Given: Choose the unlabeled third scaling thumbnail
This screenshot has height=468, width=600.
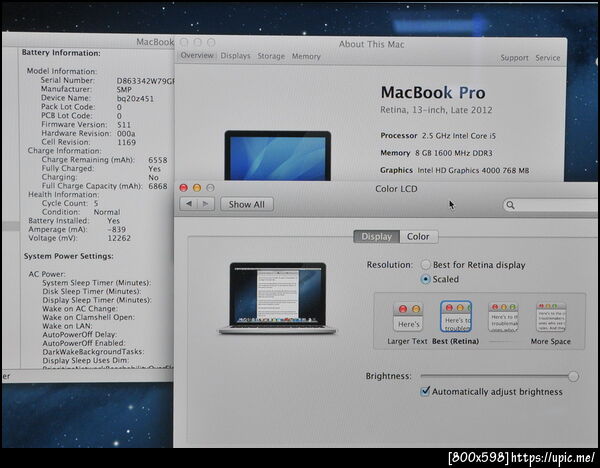Looking at the screenshot, I should [x=503, y=317].
